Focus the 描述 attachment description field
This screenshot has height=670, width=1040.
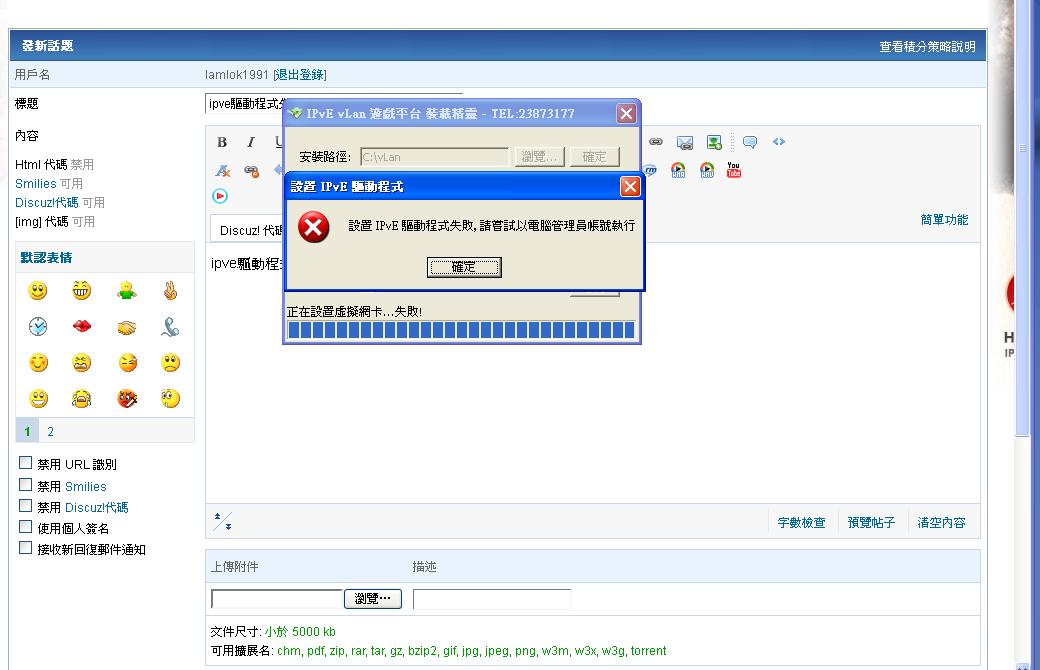click(491, 598)
